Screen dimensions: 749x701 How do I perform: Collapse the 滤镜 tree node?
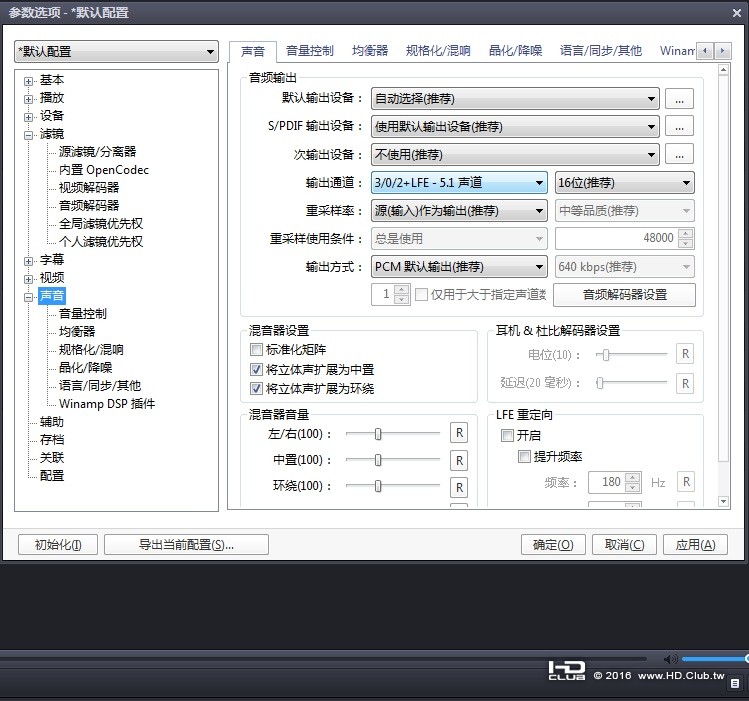(29, 135)
